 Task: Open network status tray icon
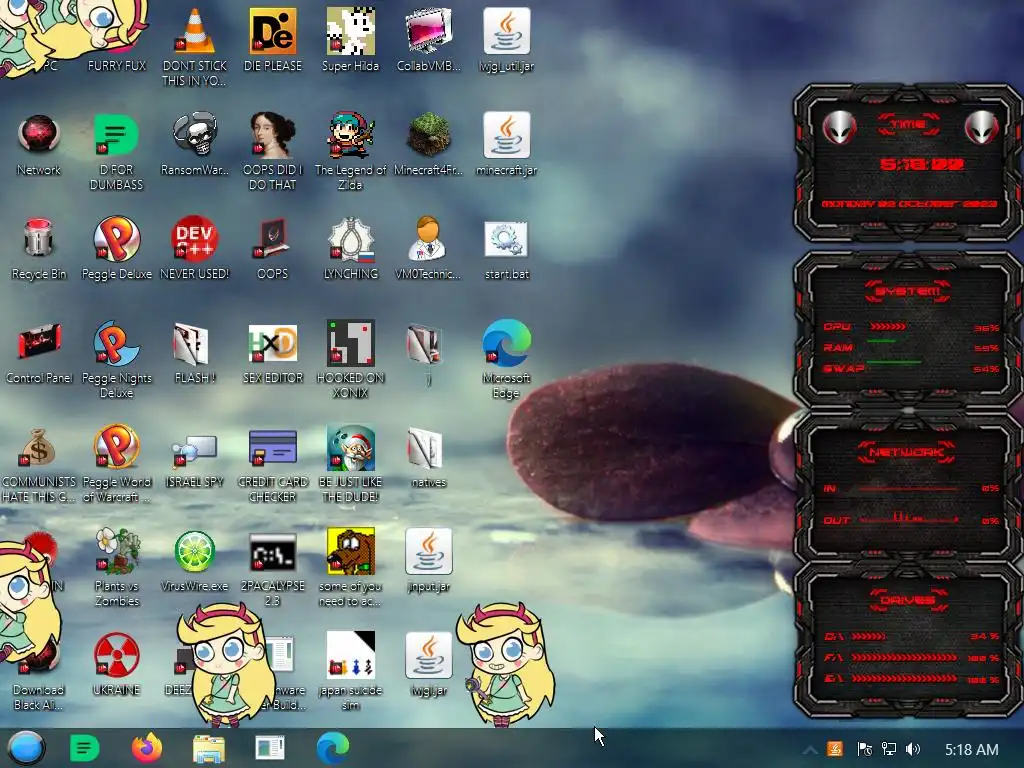pos(888,749)
